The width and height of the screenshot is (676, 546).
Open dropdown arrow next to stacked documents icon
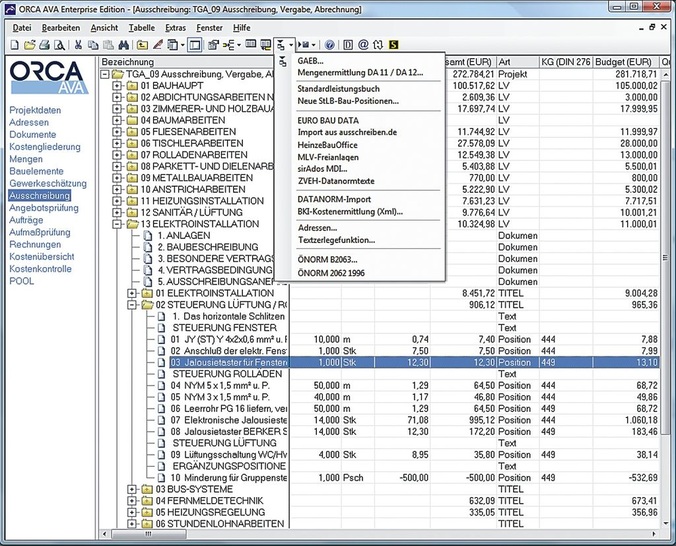click(x=182, y=45)
